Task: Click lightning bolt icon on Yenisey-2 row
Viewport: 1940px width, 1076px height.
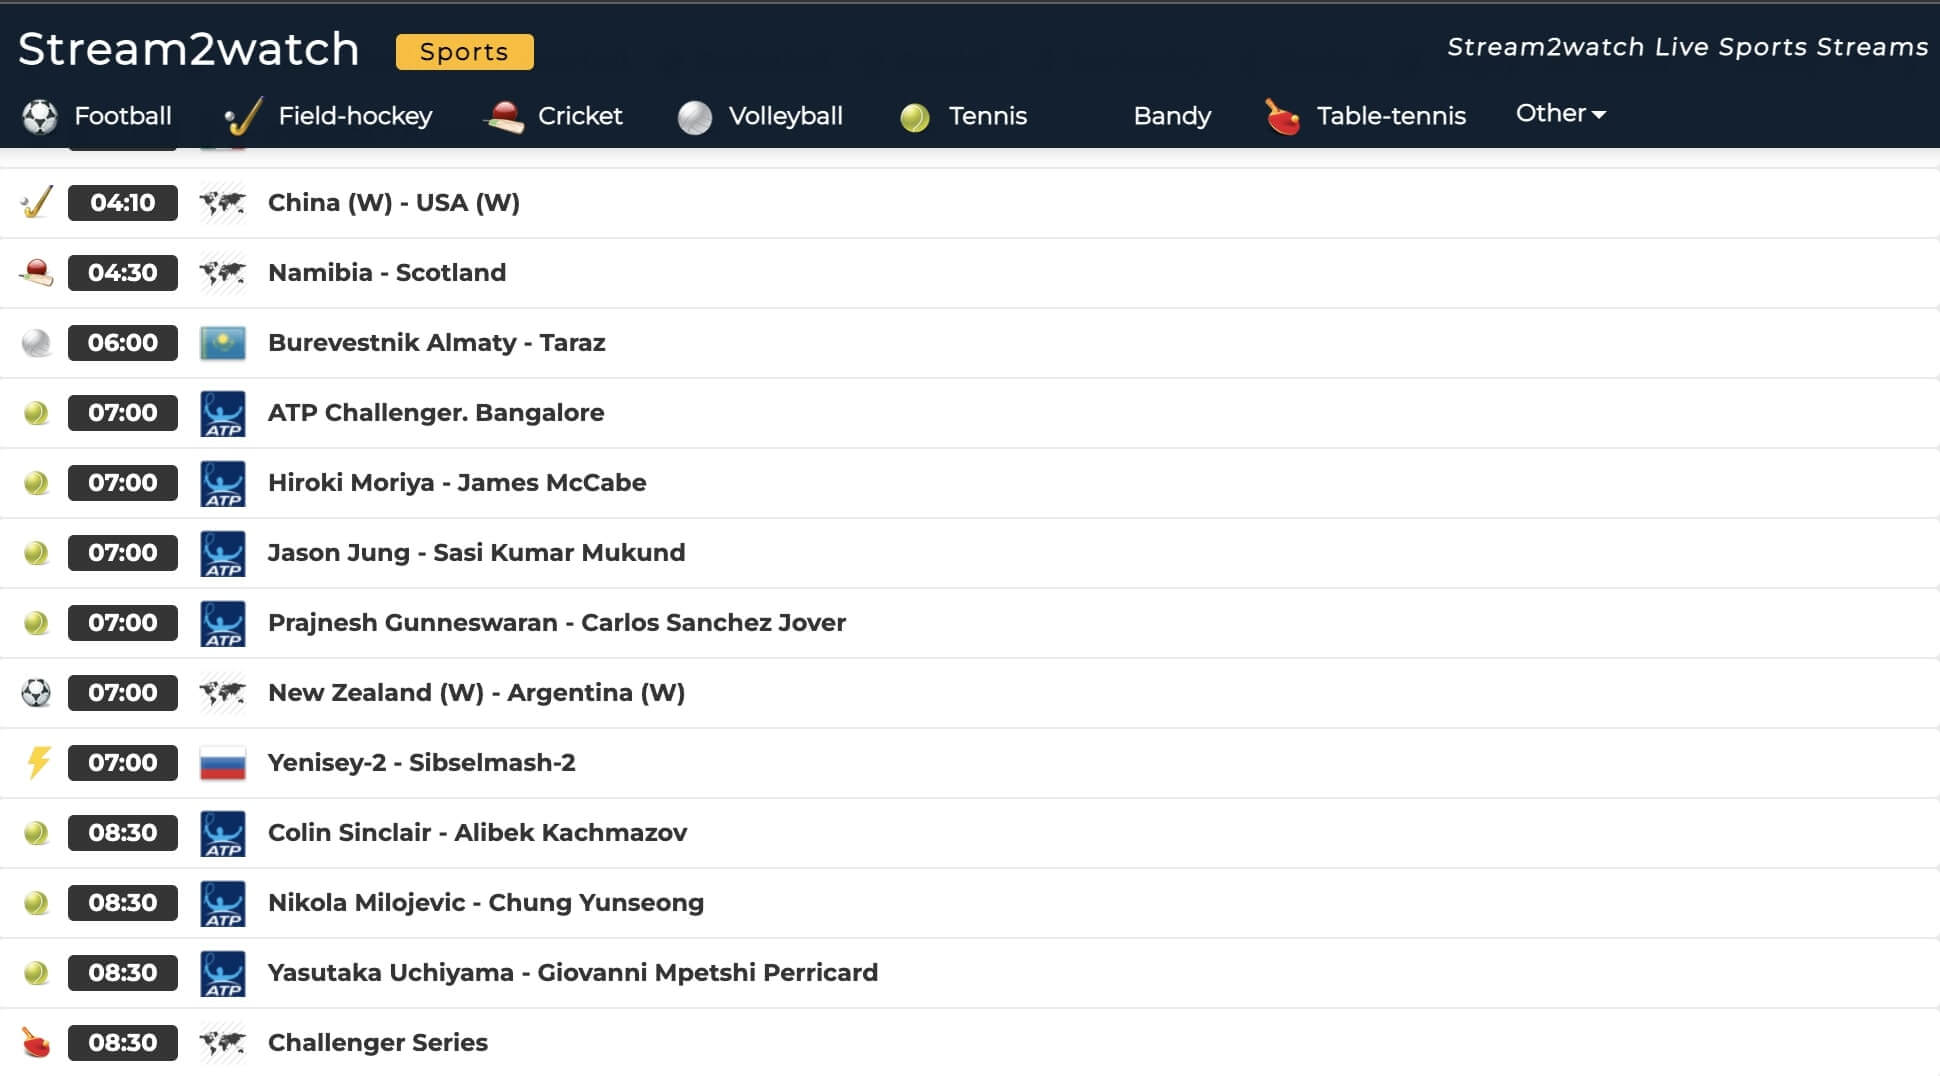Action: click(x=38, y=763)
